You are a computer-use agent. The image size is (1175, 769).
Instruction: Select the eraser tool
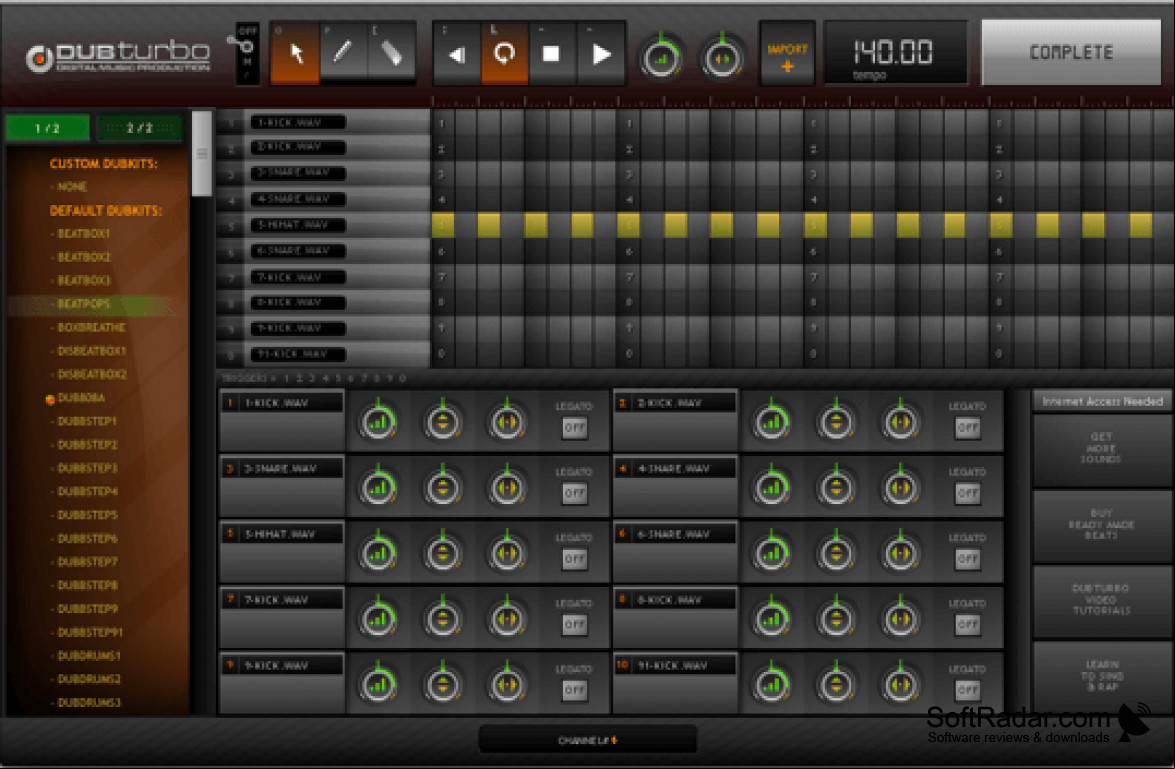(x=391, y=52)
